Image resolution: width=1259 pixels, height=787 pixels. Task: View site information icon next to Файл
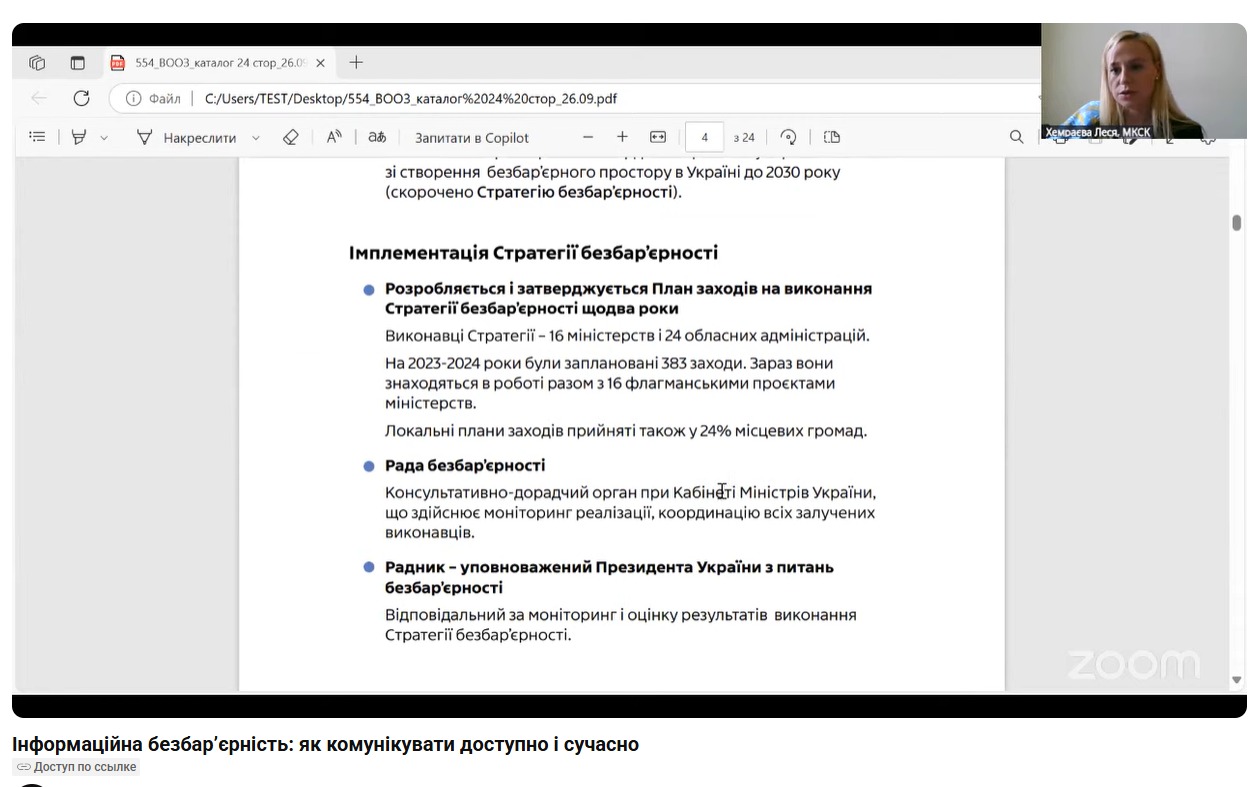click(133, 99)
